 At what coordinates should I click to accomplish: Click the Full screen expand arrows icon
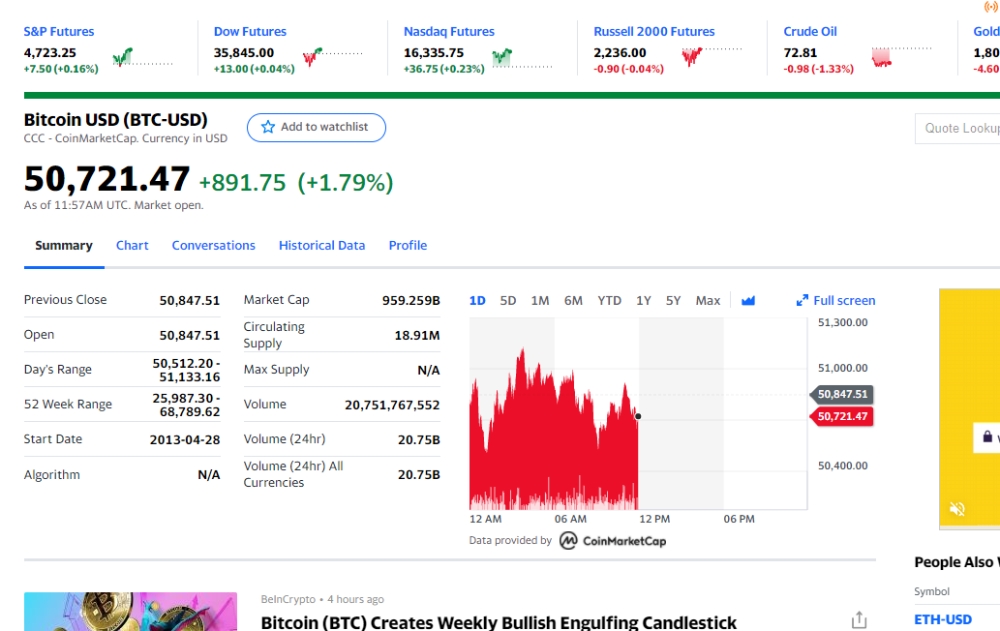point(802,301)
